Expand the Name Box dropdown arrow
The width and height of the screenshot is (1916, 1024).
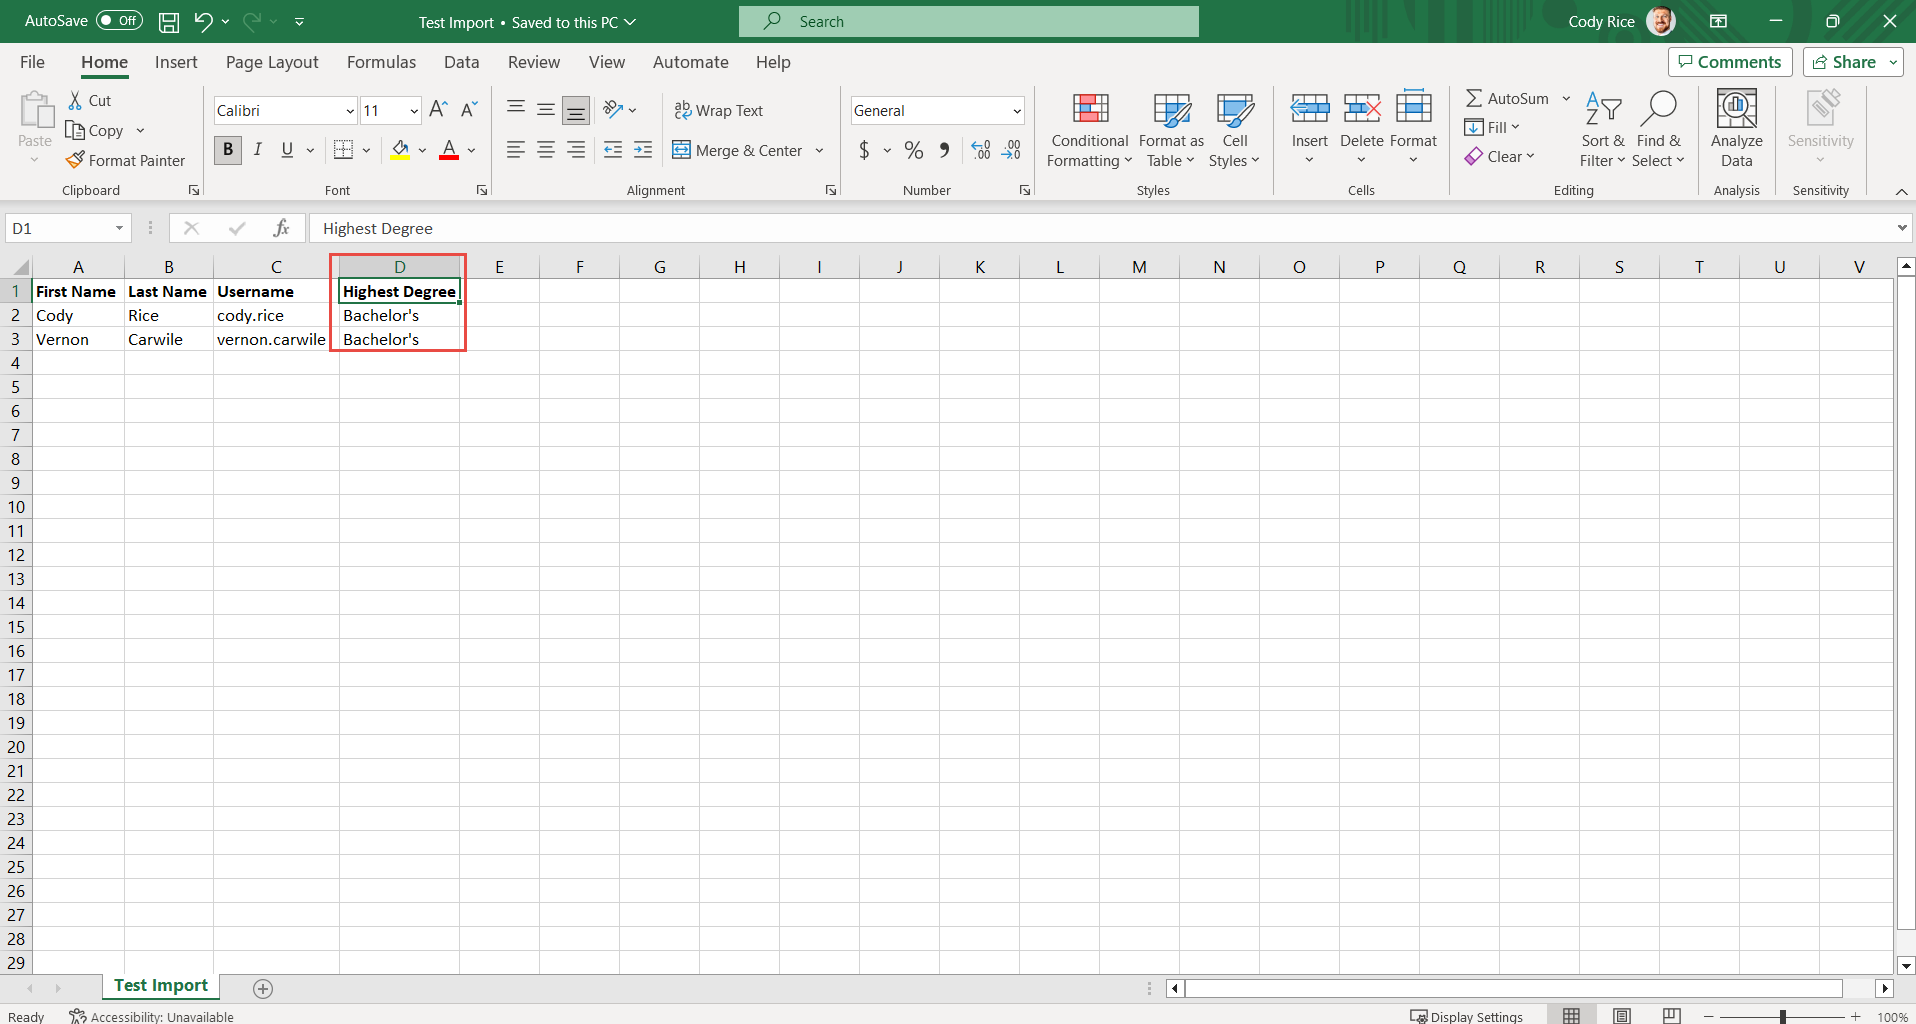119,228
